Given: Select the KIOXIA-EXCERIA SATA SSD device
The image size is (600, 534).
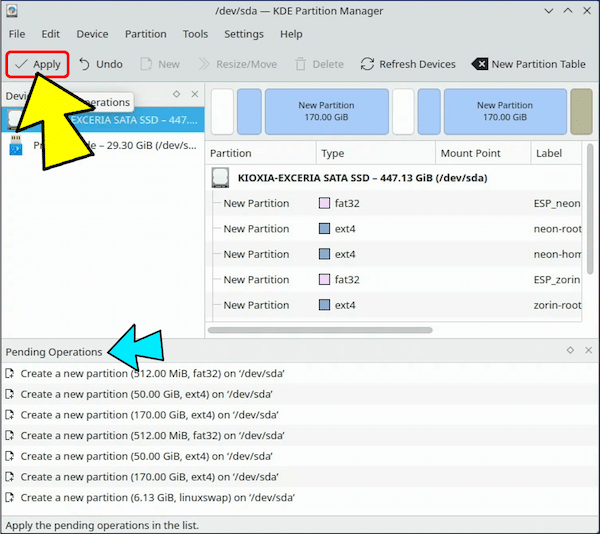Looking at the screenshot, I should pos(130,121).
